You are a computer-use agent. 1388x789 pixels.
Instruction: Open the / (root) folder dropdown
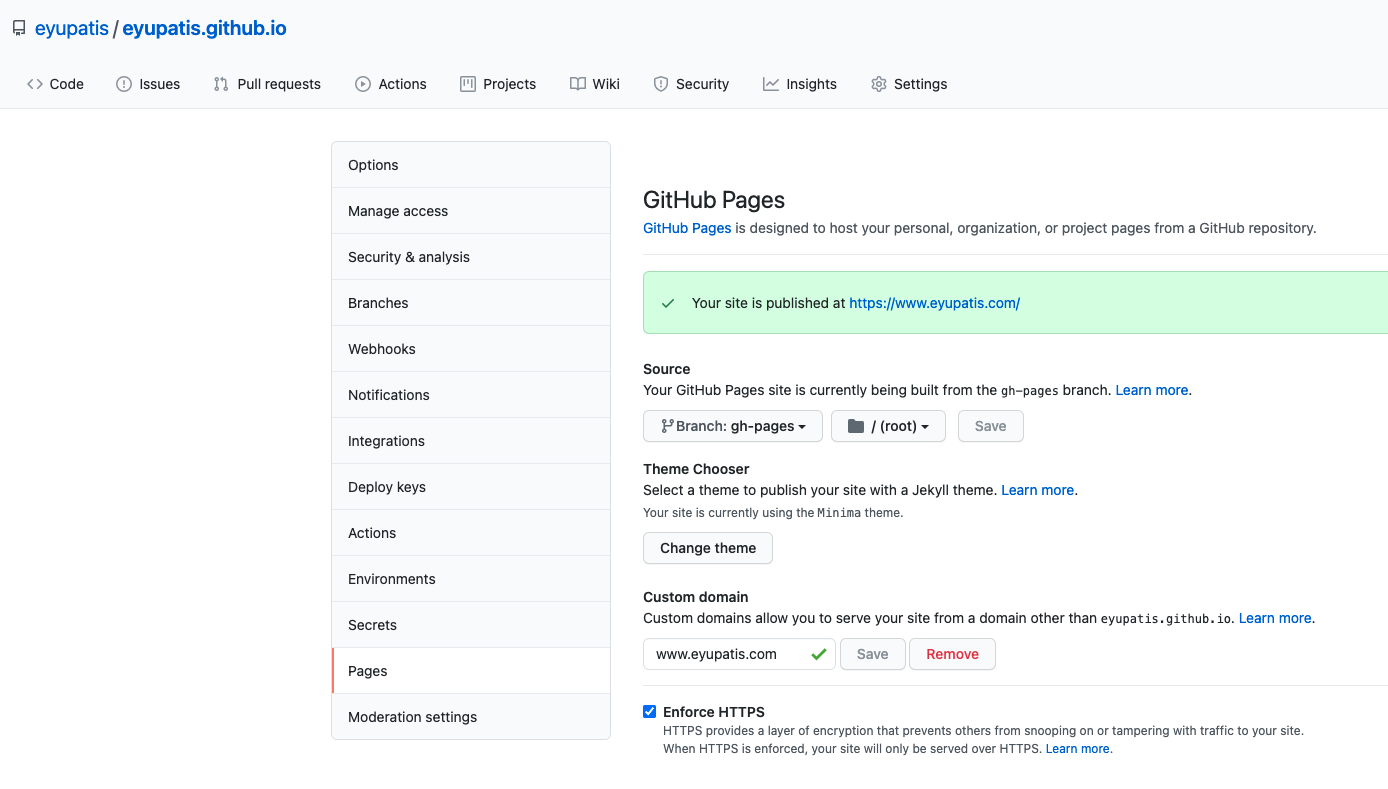click(x=888, y=426)
